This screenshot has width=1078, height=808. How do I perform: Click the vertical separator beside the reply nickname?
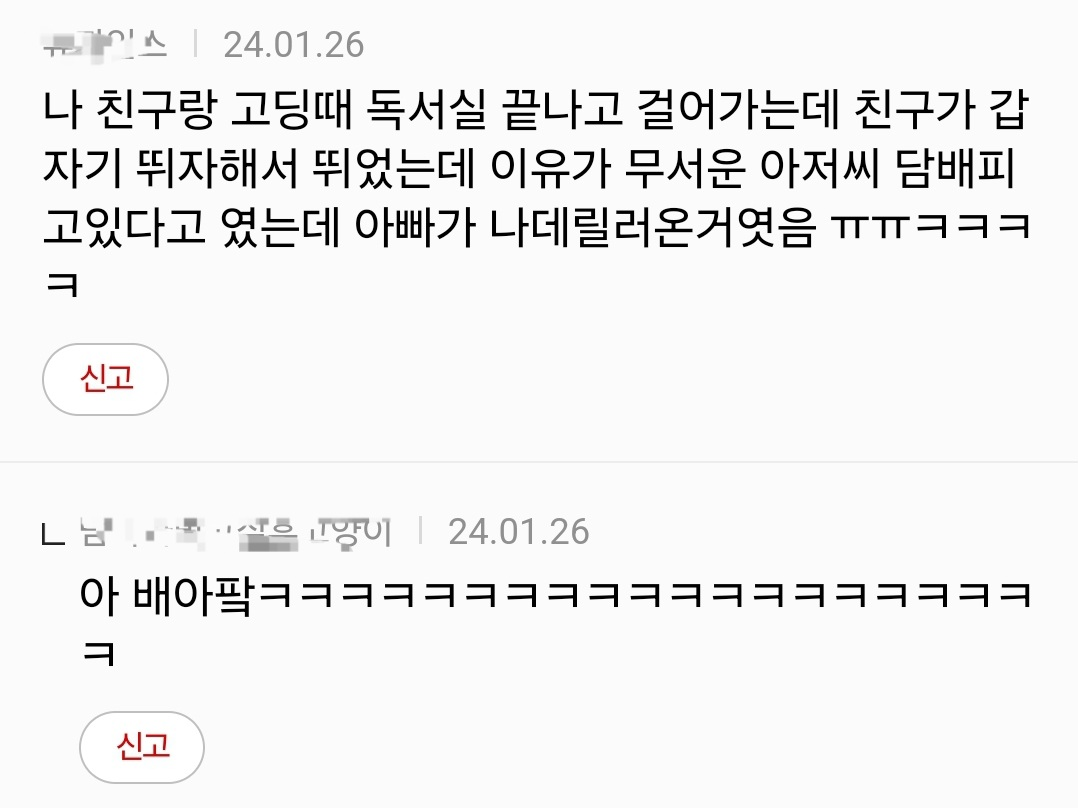tap(421, 531)
